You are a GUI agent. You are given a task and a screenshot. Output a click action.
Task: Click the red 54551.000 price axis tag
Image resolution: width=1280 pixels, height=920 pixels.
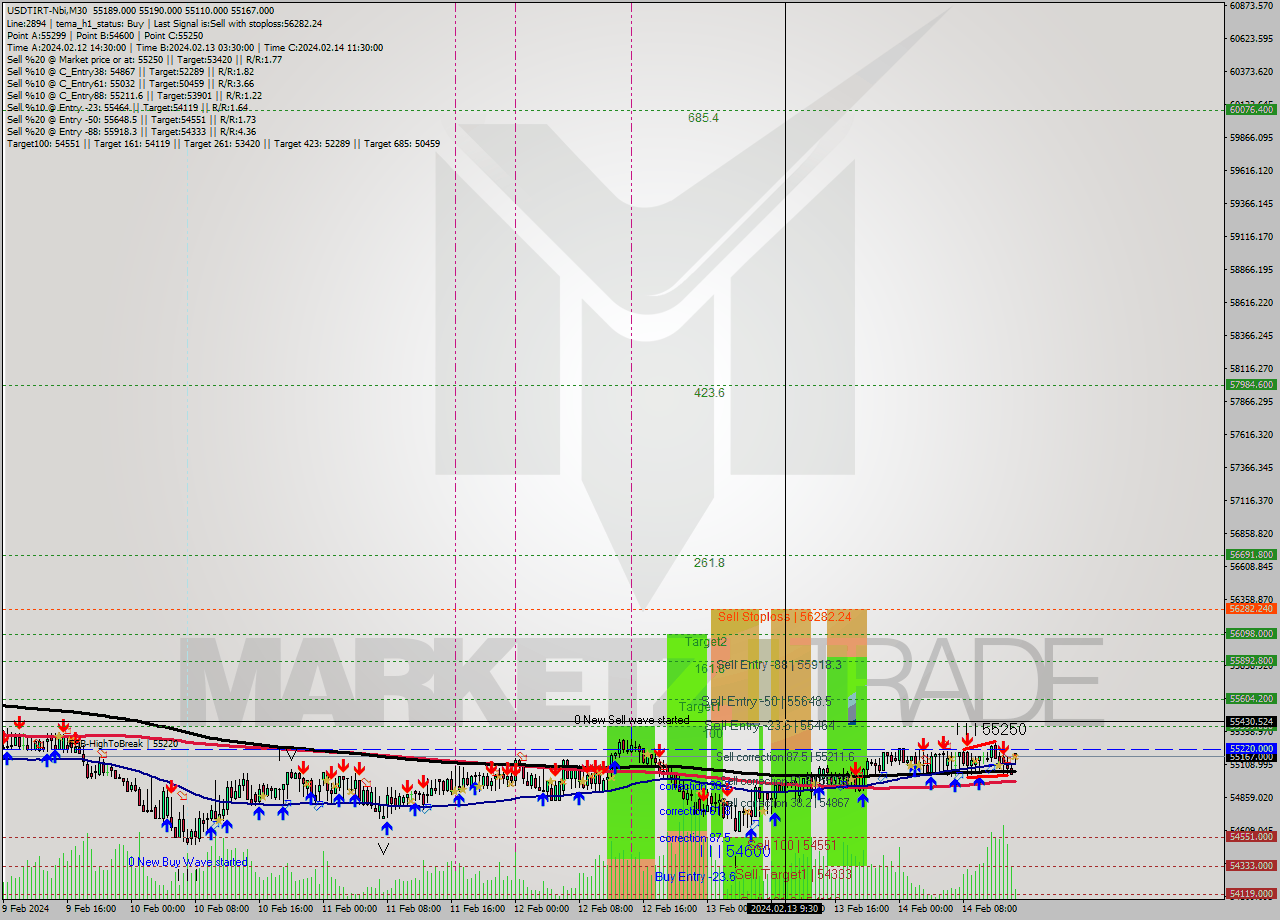coord(1251,837)
